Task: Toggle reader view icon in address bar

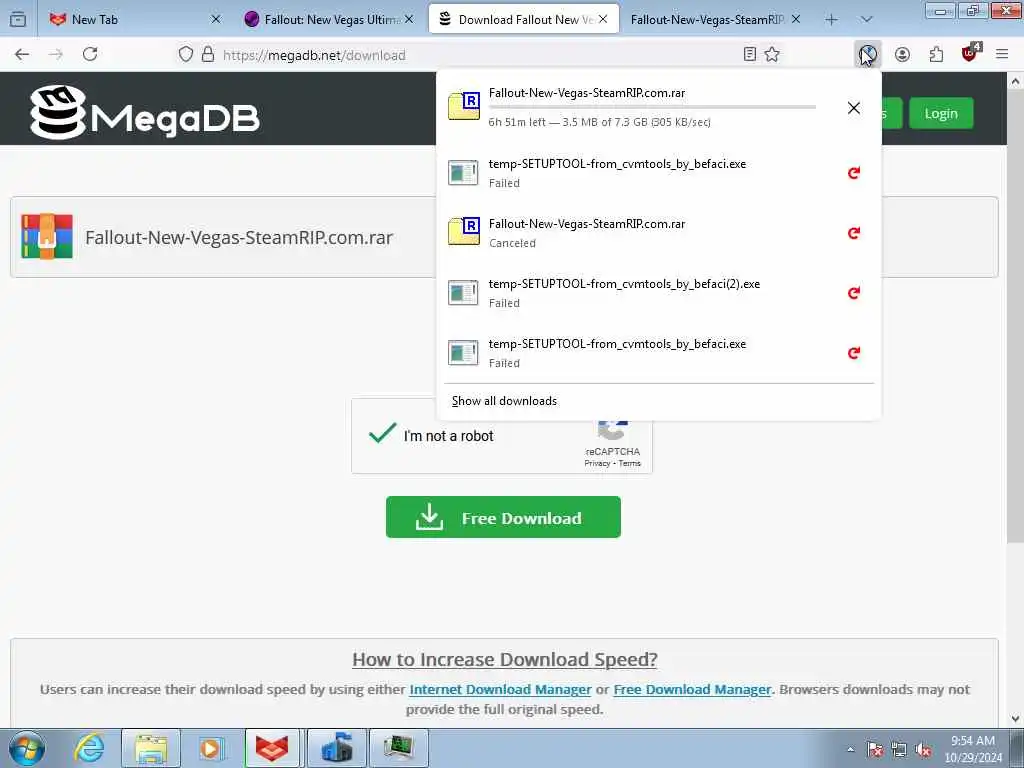Action: click(x=750, y=54)
